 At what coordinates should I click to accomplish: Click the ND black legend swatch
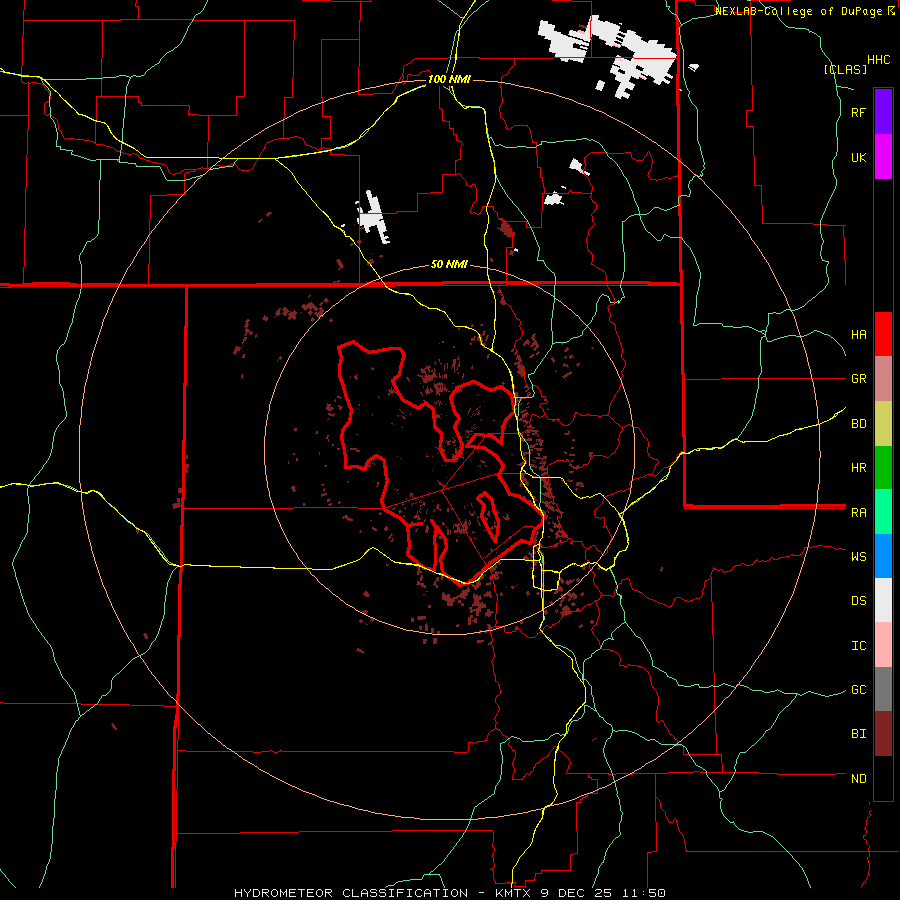883,778
